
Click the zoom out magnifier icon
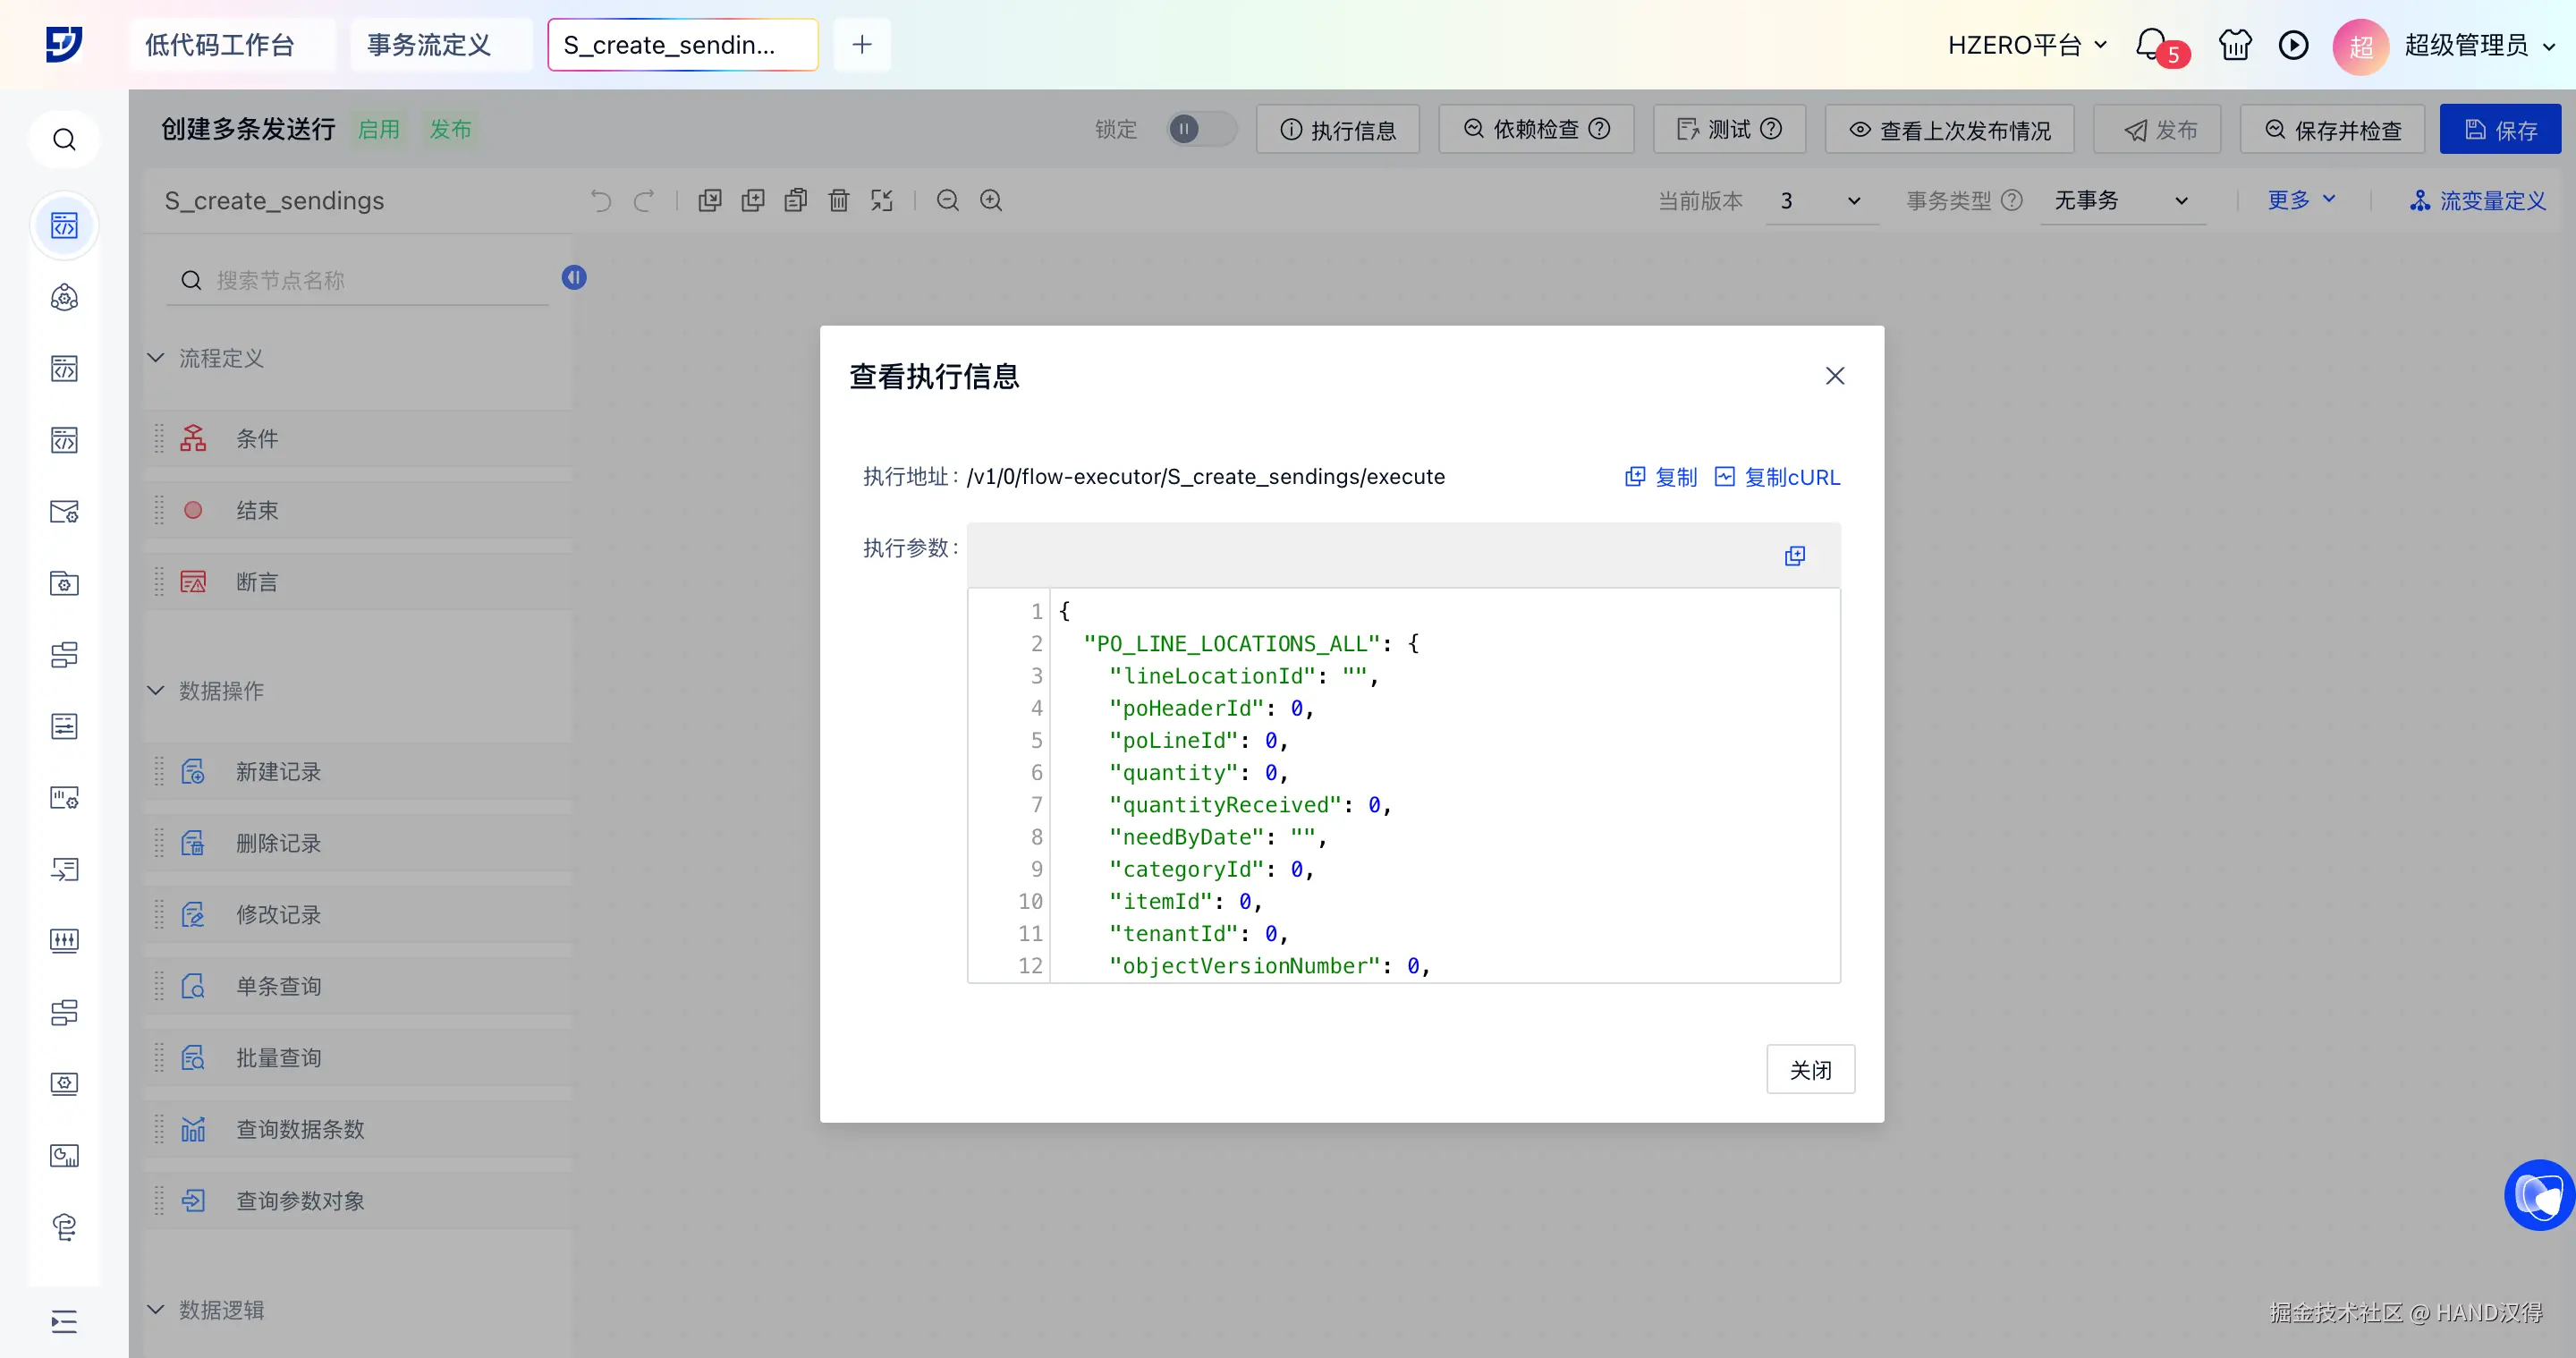pos(947,201)
